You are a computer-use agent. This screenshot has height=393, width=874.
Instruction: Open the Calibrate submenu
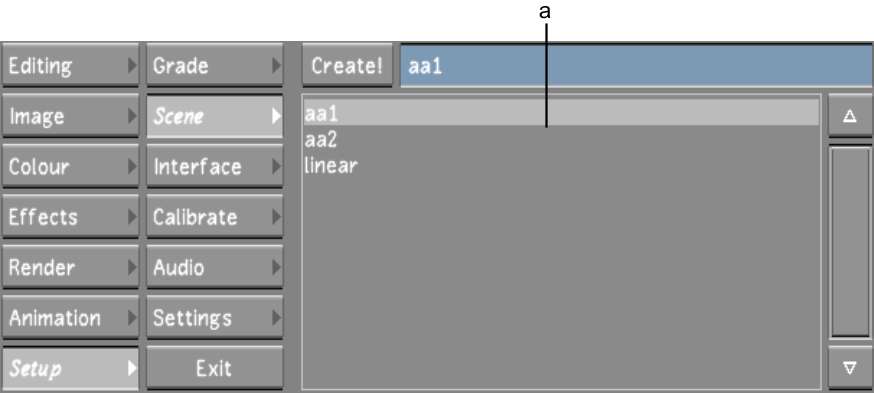click(215, 217)
